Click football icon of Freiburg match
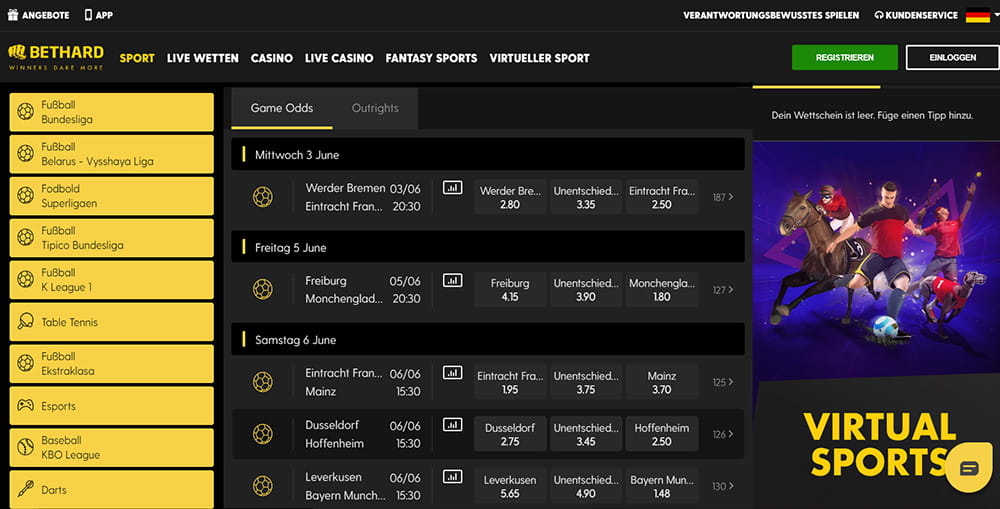Viewport: 1000px width, 509px height. (262, 290)
